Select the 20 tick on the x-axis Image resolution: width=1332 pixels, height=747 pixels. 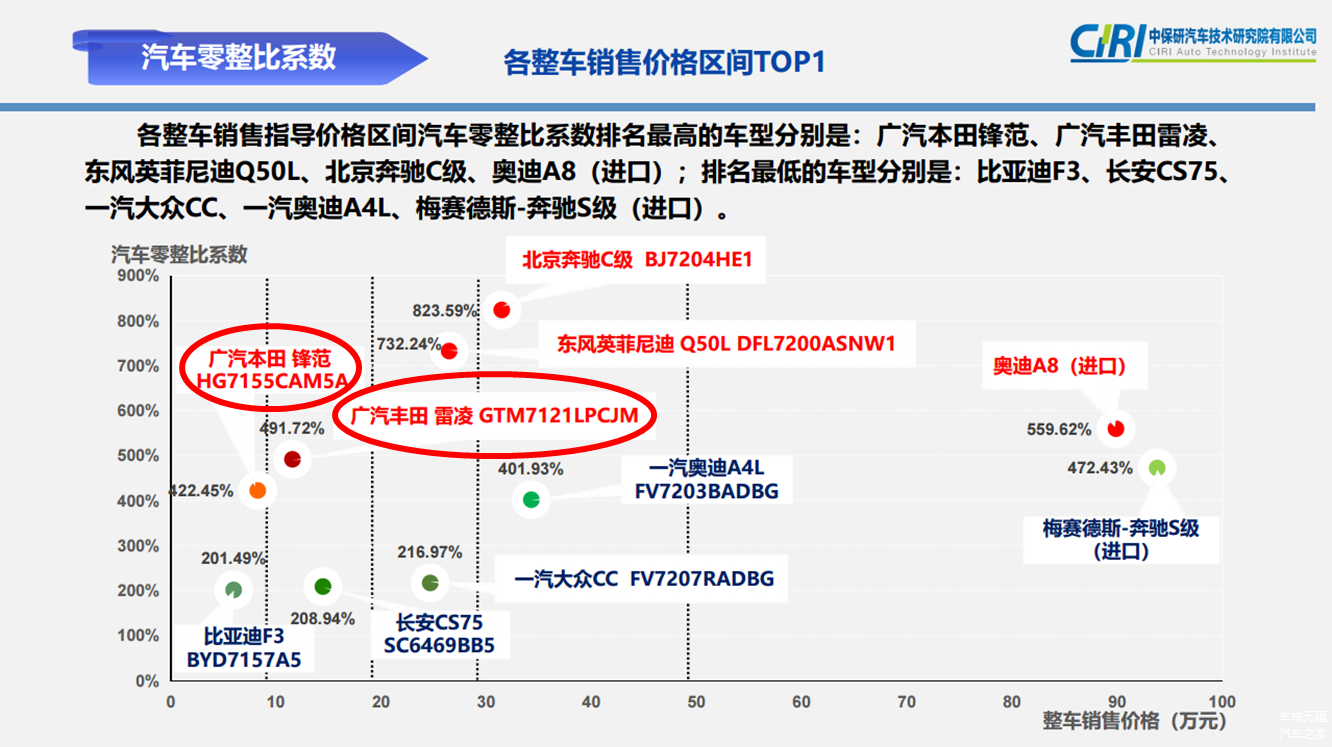coord(381,702)
